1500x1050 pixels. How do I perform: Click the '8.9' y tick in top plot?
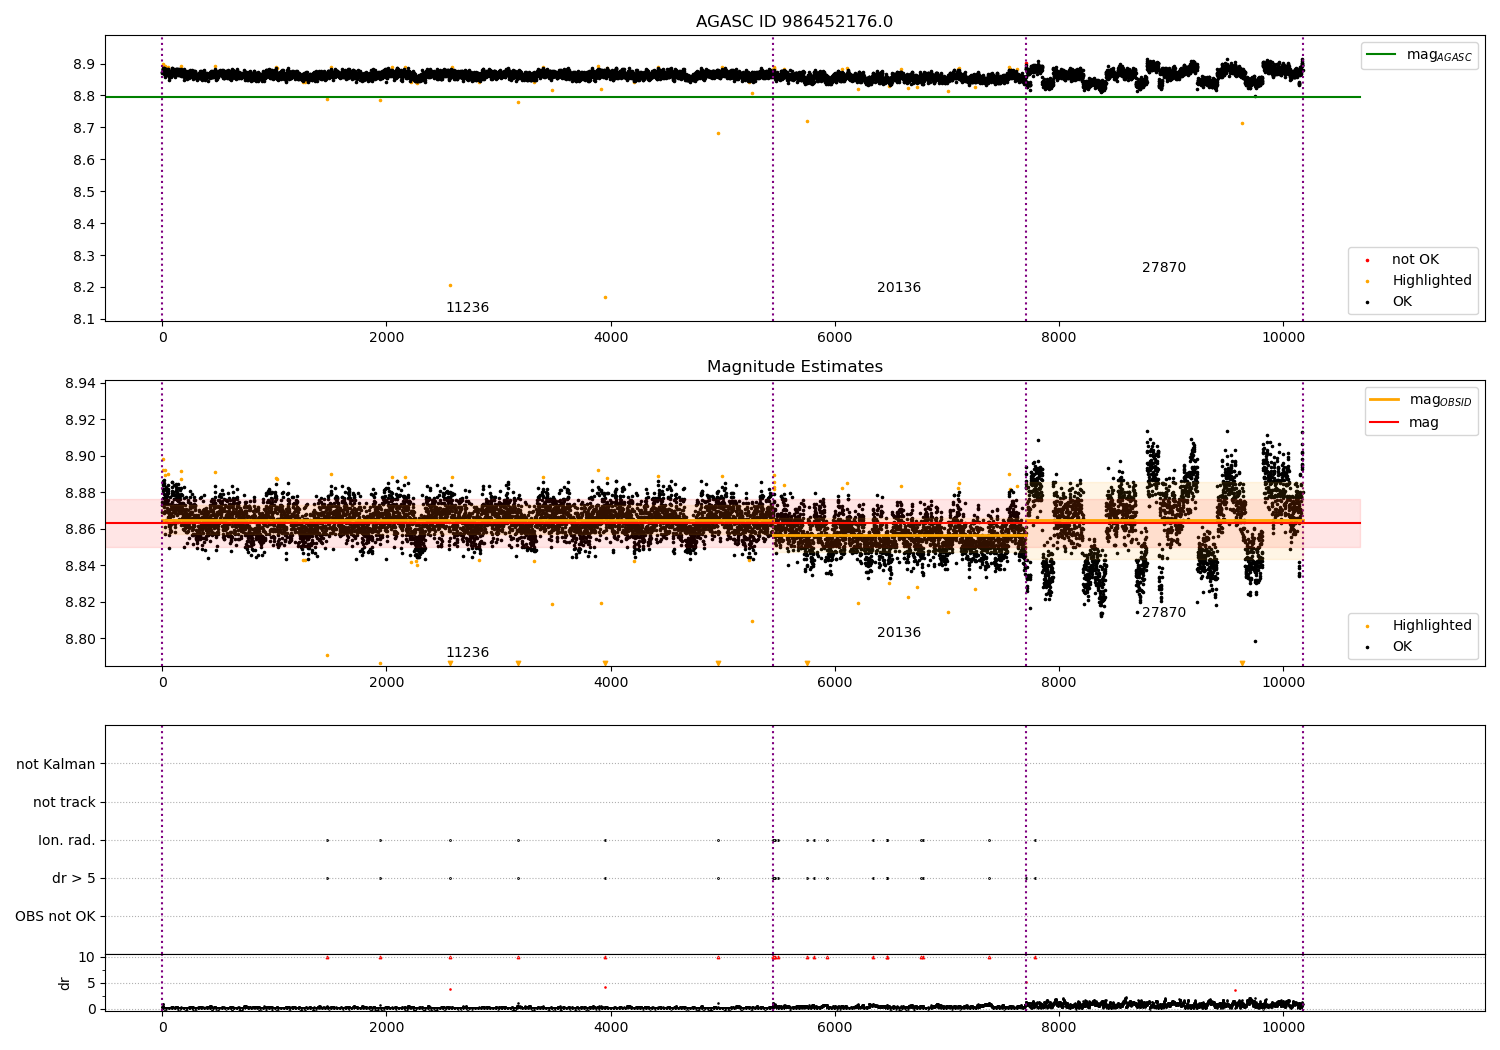85,64
